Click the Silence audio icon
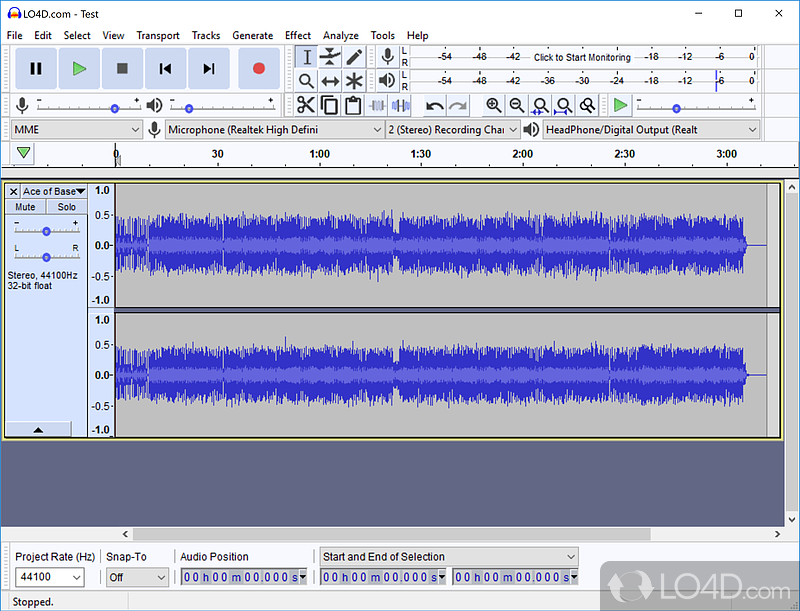Screen dimensions: 800x611 click(x=401, y=106)
